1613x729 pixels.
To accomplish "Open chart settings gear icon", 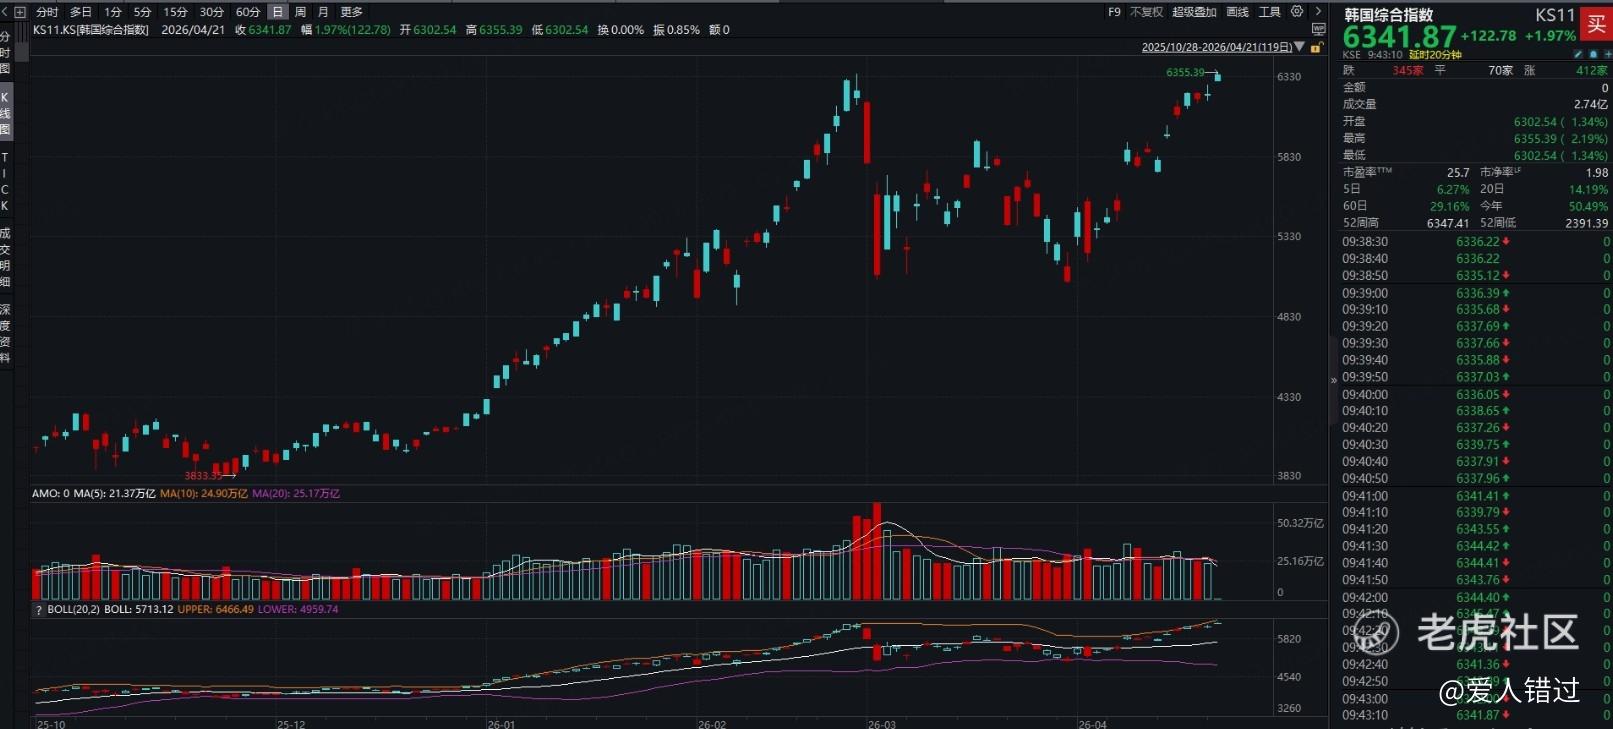I will click(1297, 12).
